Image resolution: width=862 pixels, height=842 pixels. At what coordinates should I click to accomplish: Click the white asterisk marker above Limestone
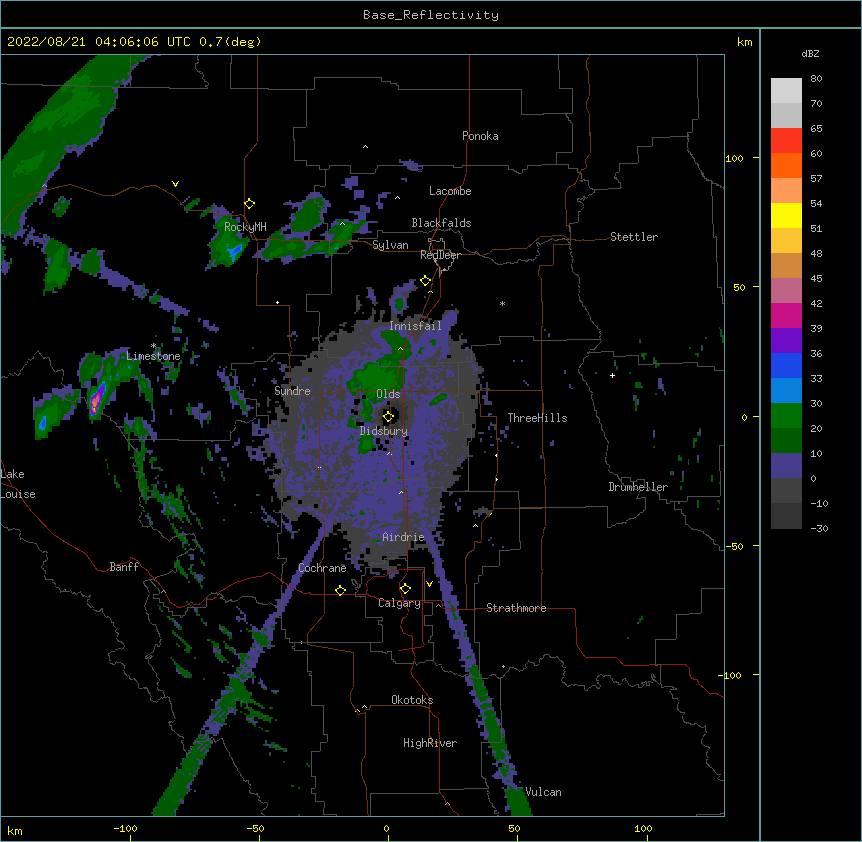point(154,346)
